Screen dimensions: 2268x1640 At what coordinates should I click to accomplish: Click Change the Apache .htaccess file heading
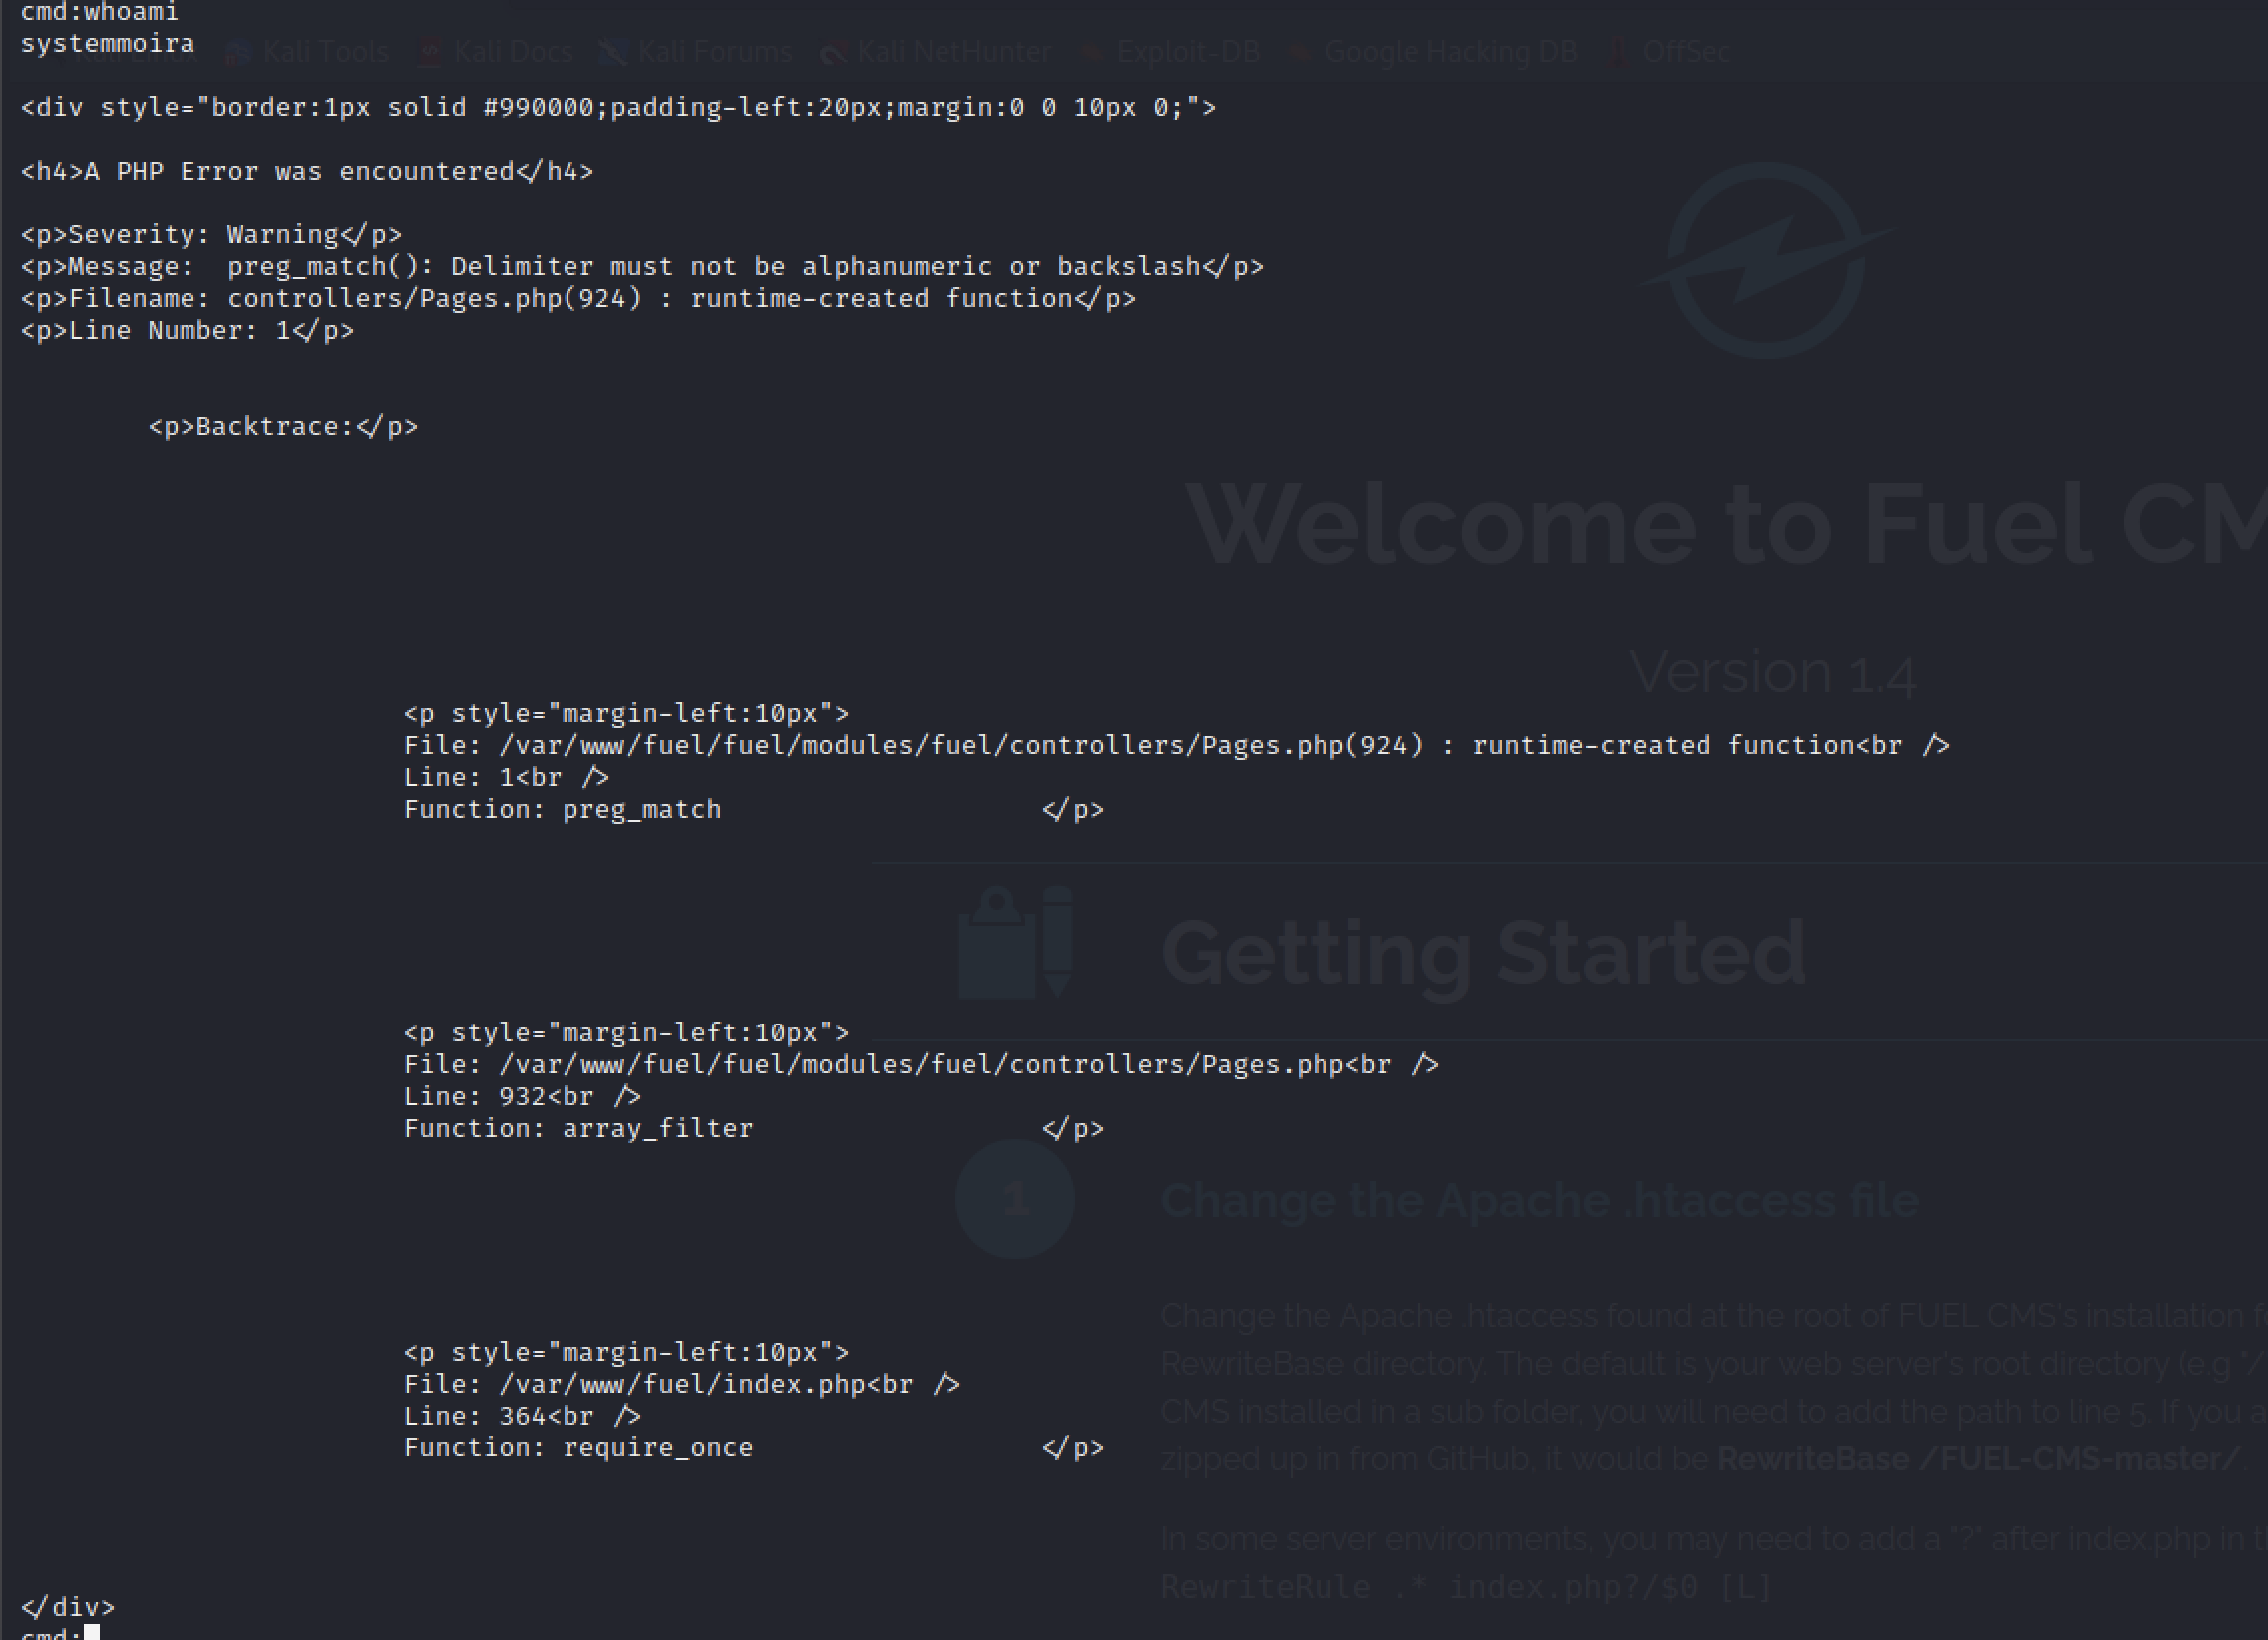click(1540, 1200)
